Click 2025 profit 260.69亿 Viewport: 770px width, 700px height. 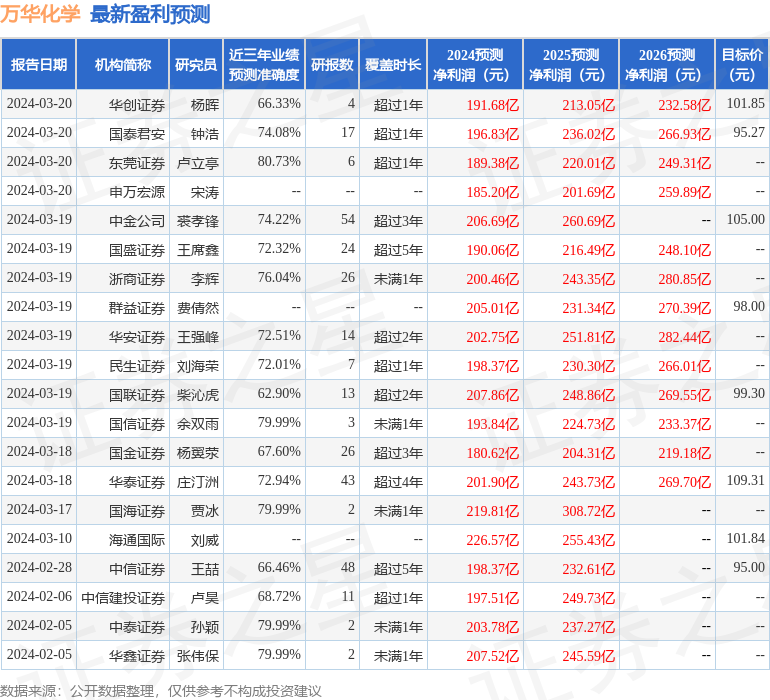click(588, 221)
